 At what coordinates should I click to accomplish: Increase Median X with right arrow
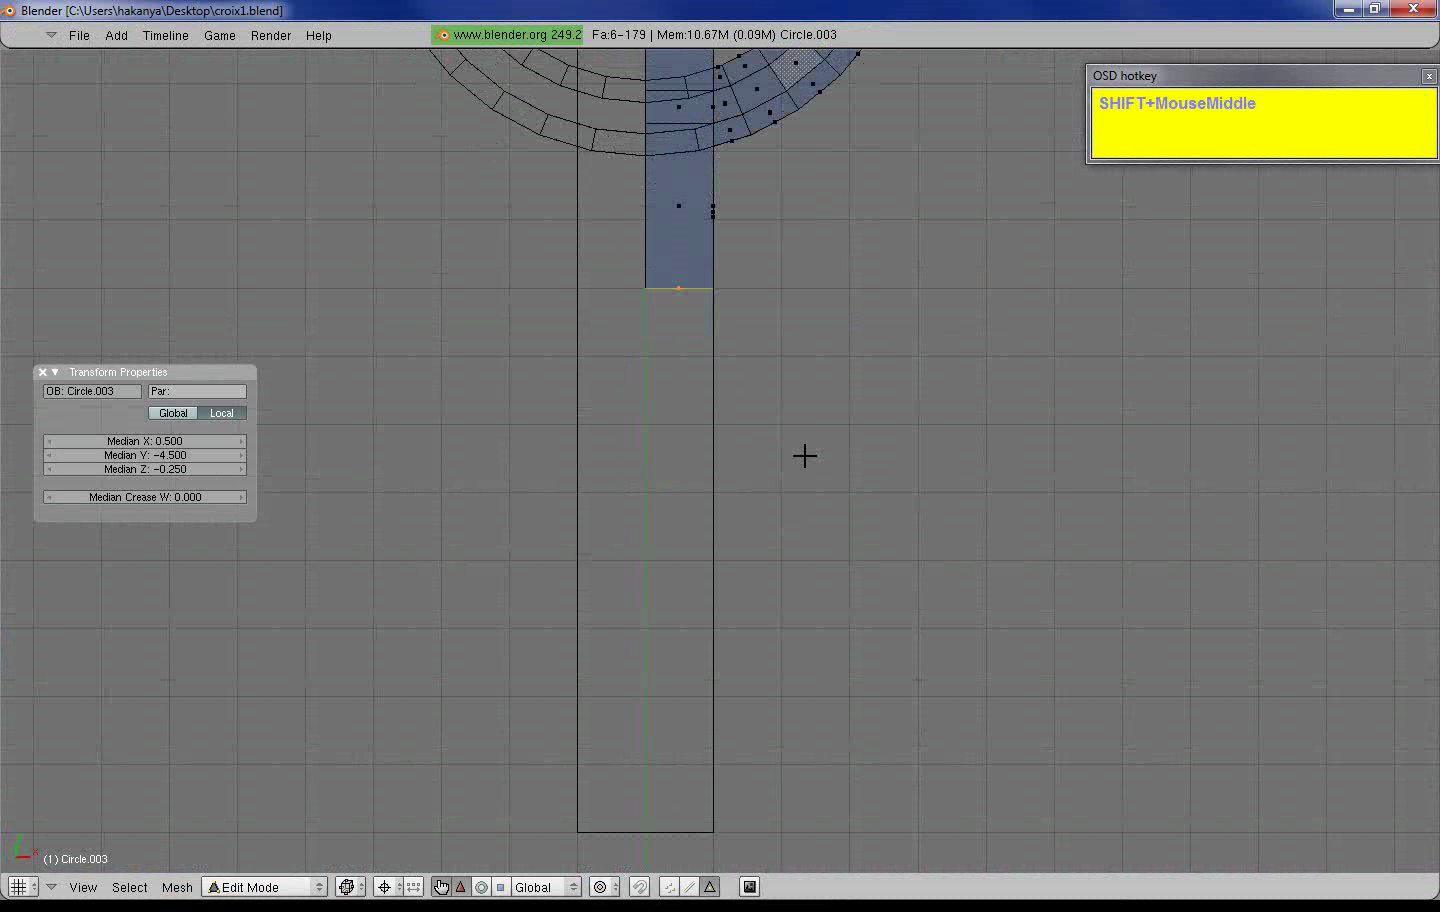(x=241, y=441)
